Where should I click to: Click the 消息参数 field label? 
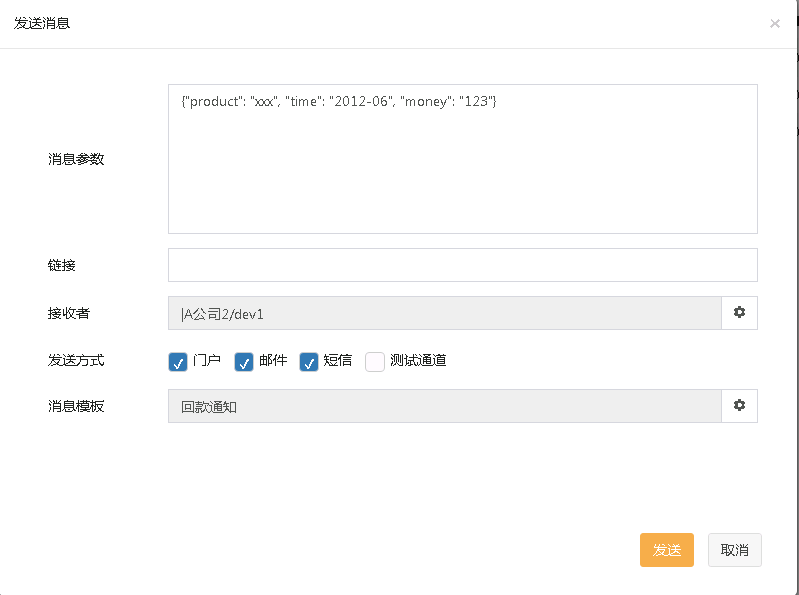click(x=76, y=159)
